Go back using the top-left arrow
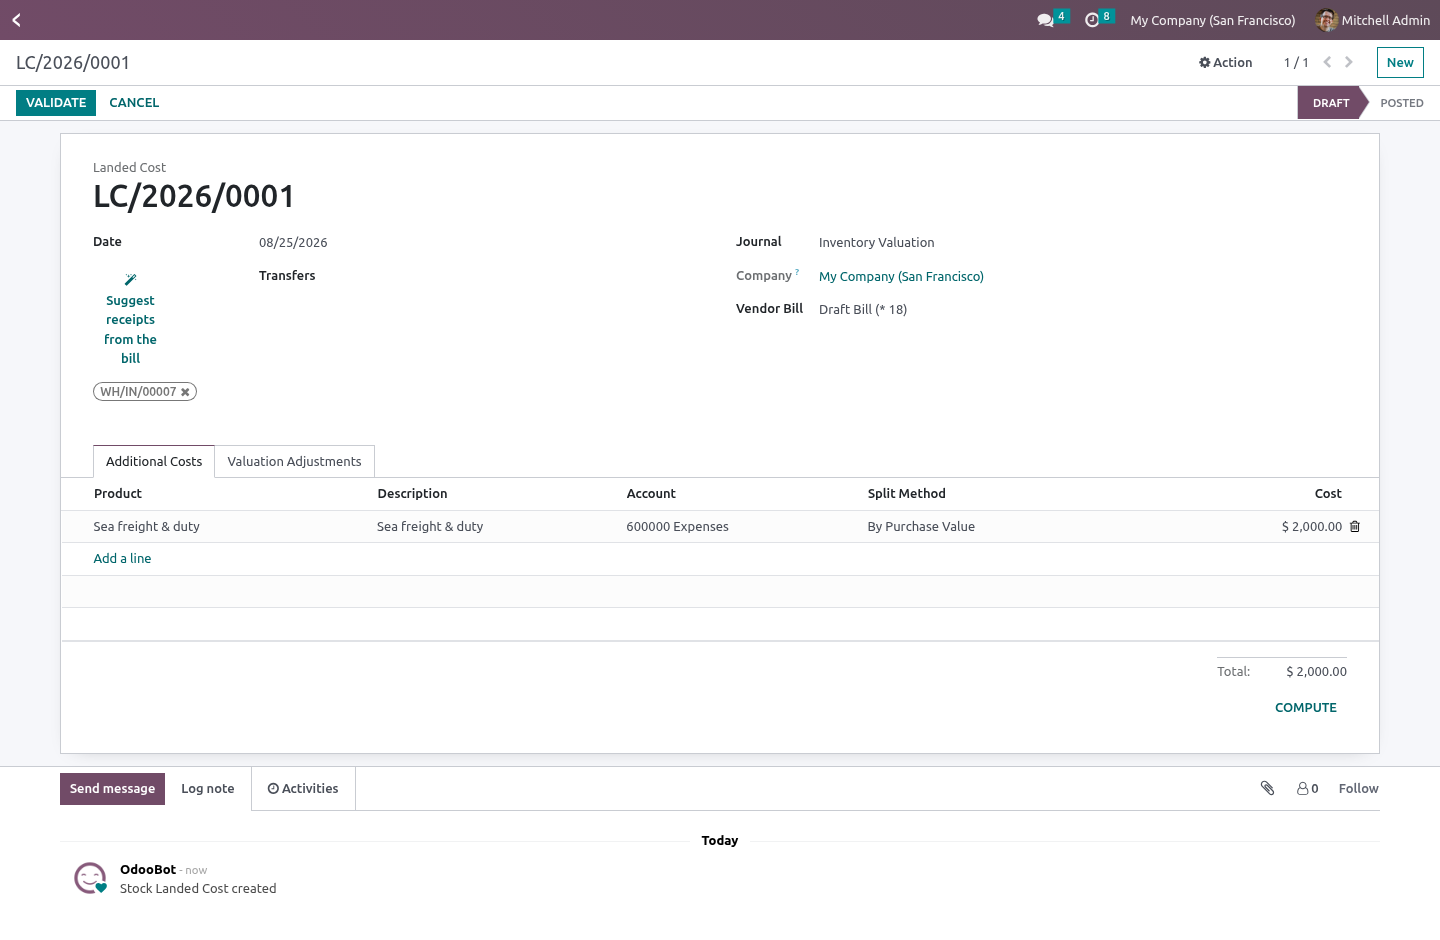Viewport: 1440px width, 940px height. pyautogui.click(x=16, y=20)
